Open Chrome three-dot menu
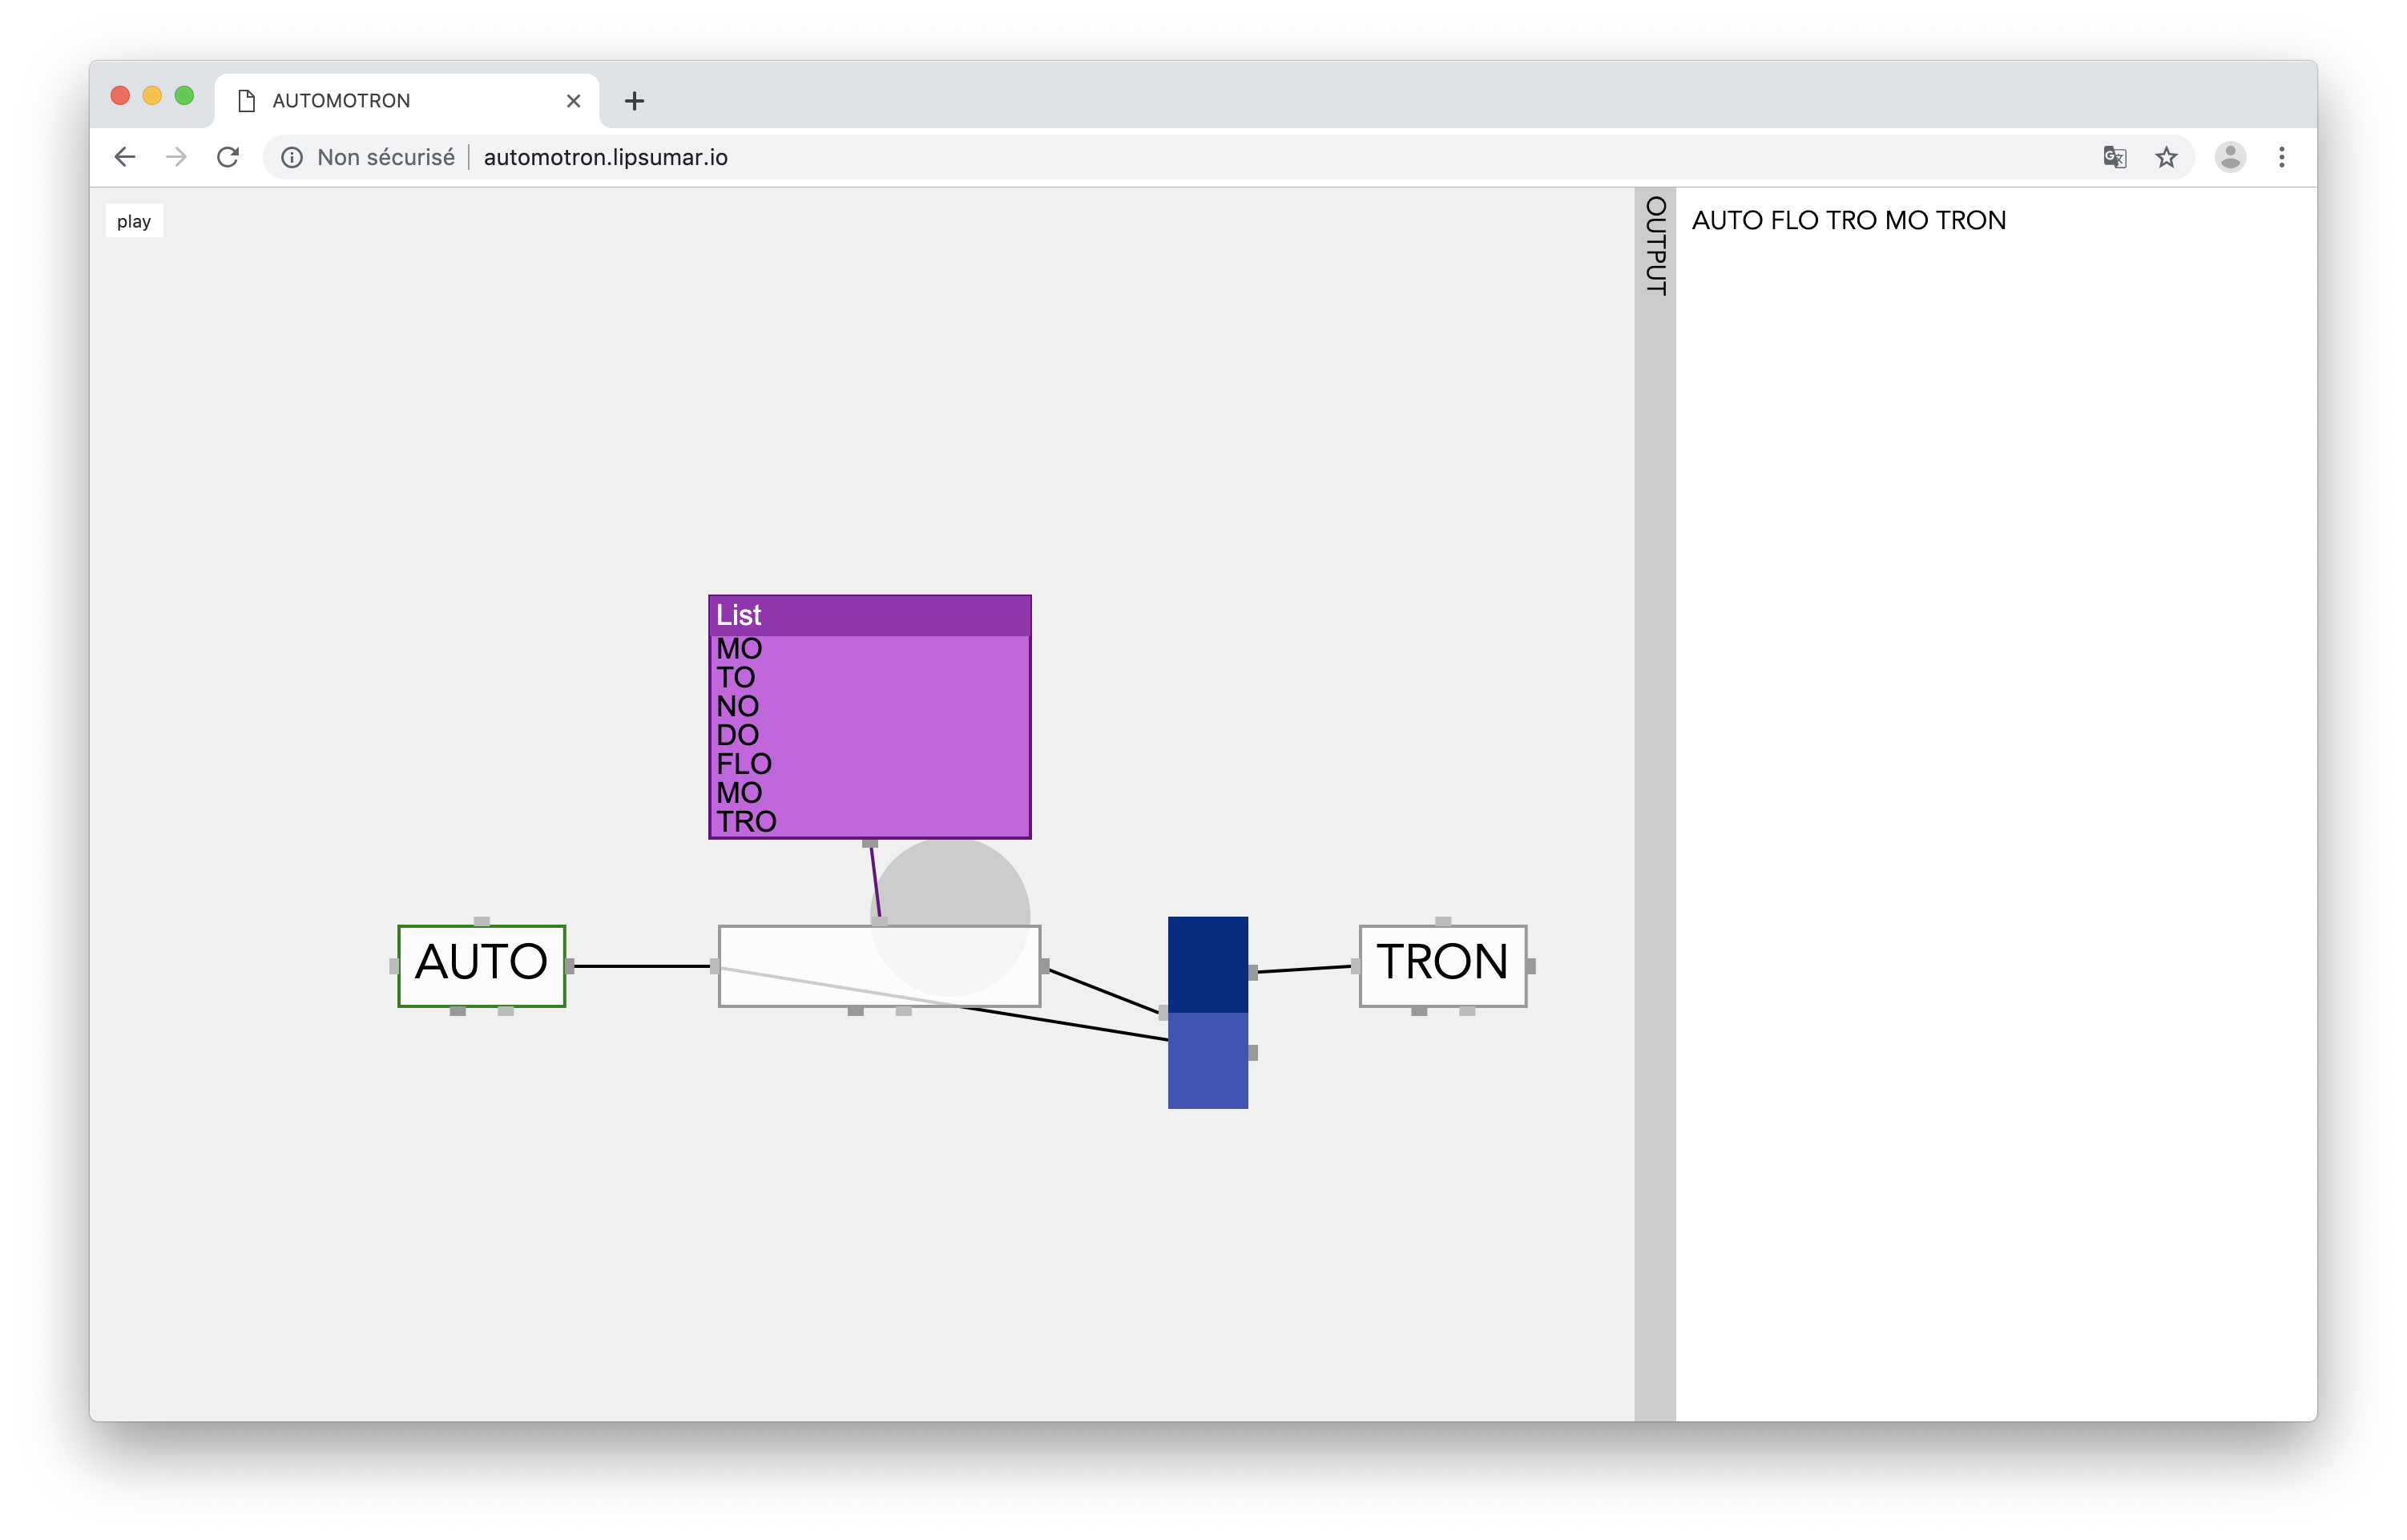Screen dimensions: 2407x1540 click(x=2281, y=157)
